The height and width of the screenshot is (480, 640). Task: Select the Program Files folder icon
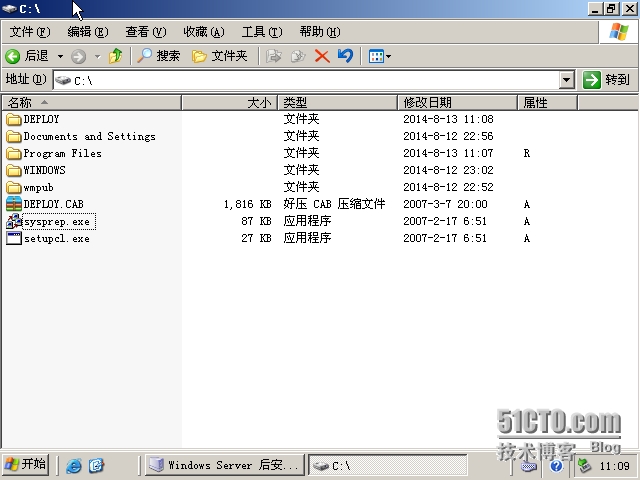coord(14,153)
